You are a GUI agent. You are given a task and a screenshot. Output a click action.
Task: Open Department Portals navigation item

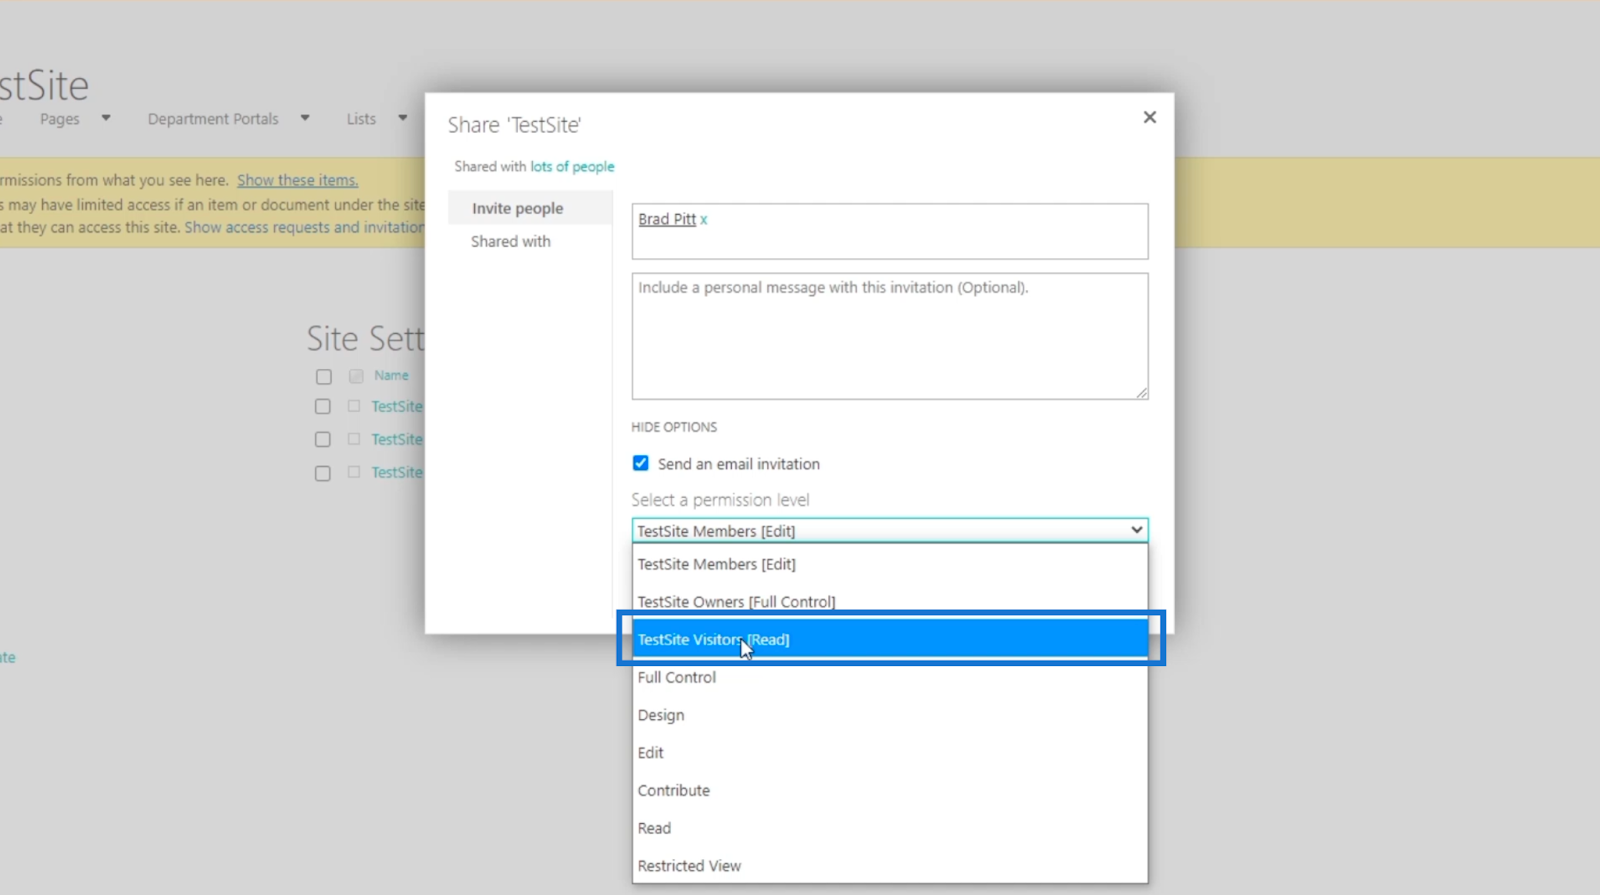click(x=213, y=119)
